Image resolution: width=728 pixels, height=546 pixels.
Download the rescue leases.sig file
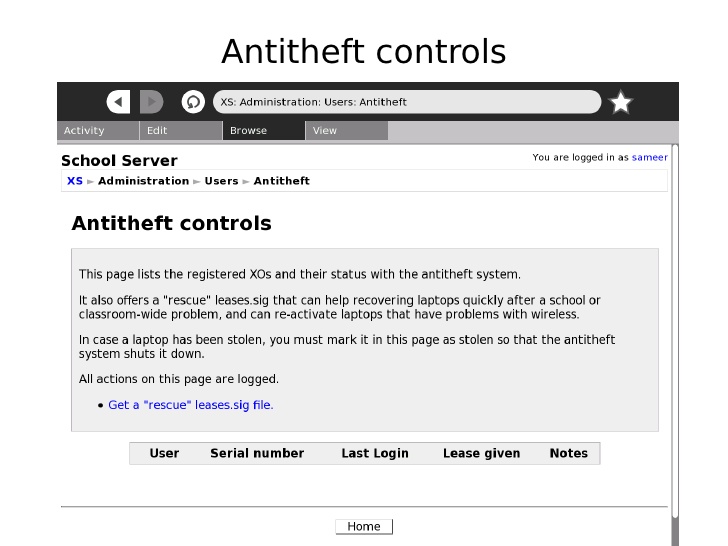click(190, 405)
